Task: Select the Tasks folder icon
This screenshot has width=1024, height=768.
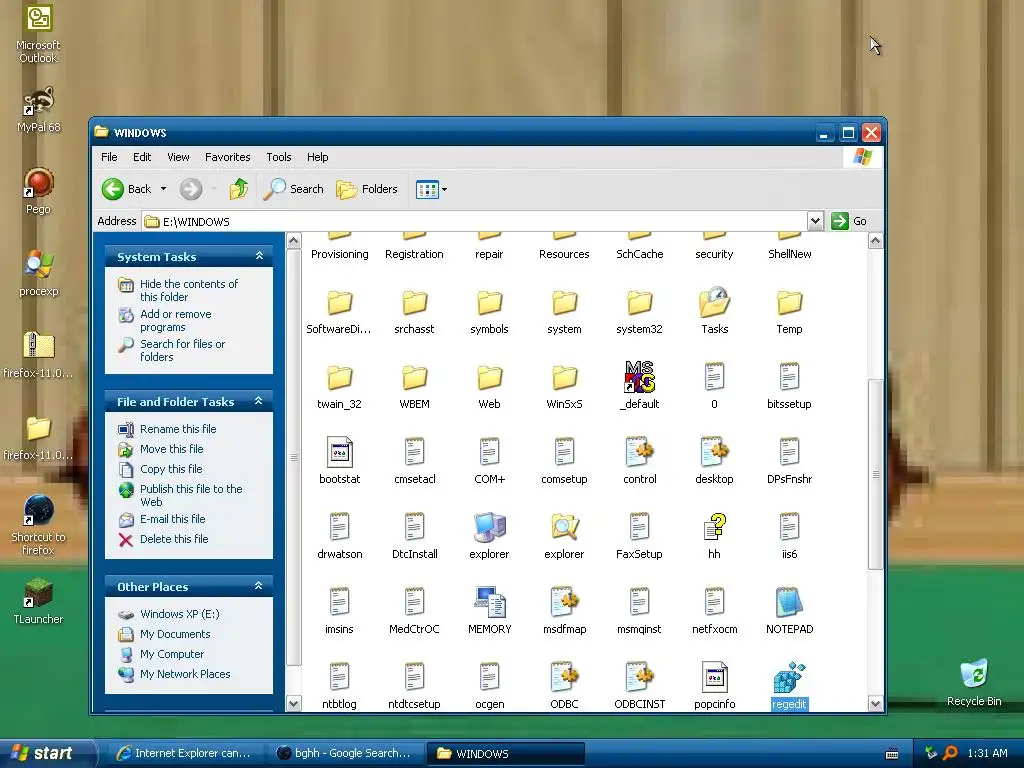Action: tap(714, 302)
